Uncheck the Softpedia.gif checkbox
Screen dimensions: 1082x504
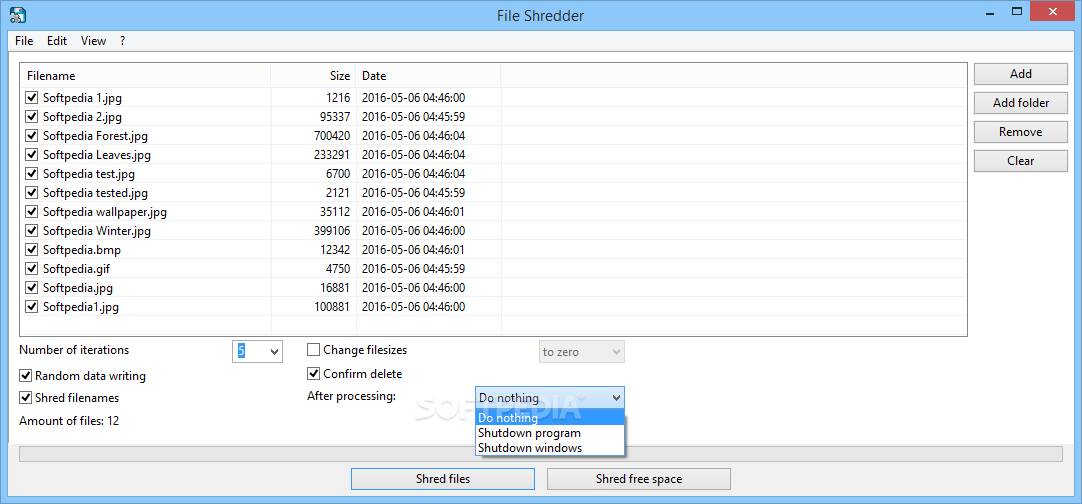[x=32, y=269]
